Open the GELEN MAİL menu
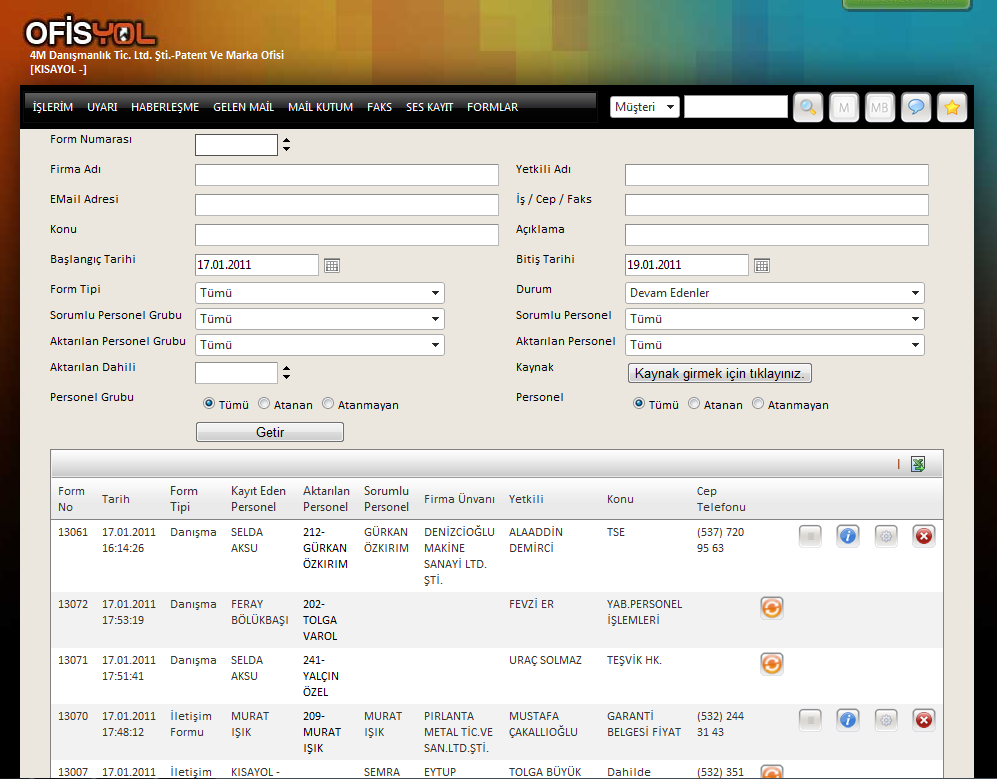Screen dimensions: 997x779 pos(243,107)
